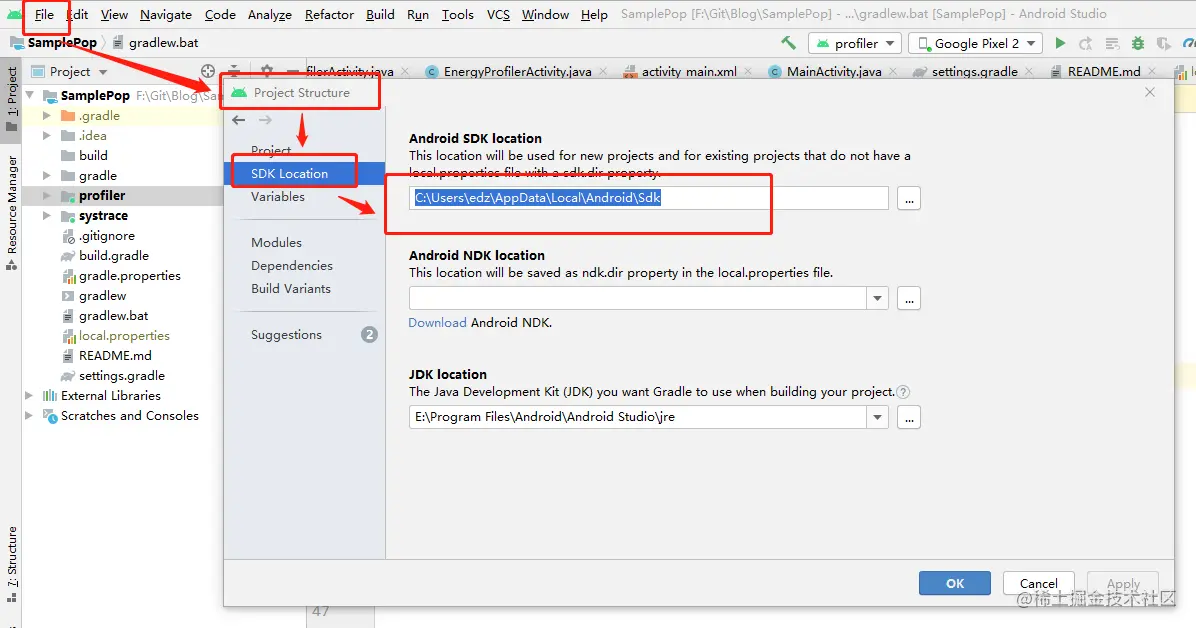Click the locate target icon in Project panel

tap(207, 71)
